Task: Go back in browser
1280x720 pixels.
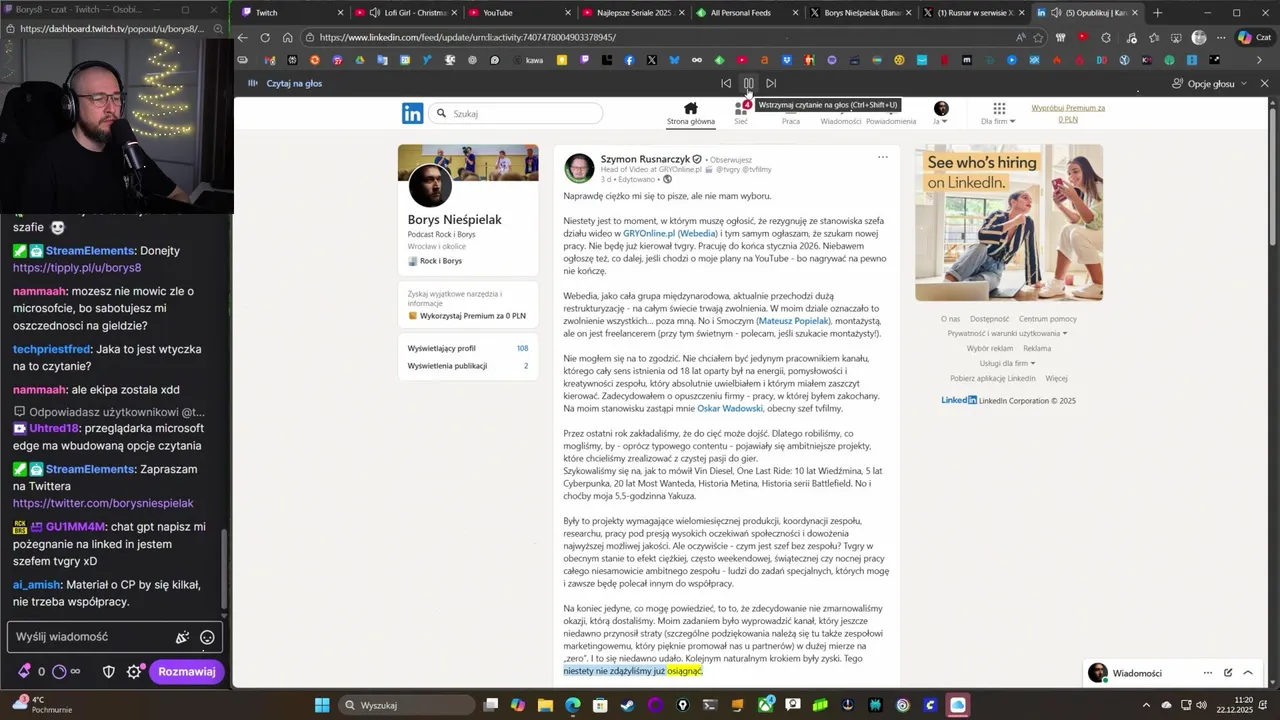Action: click(243, 37)
